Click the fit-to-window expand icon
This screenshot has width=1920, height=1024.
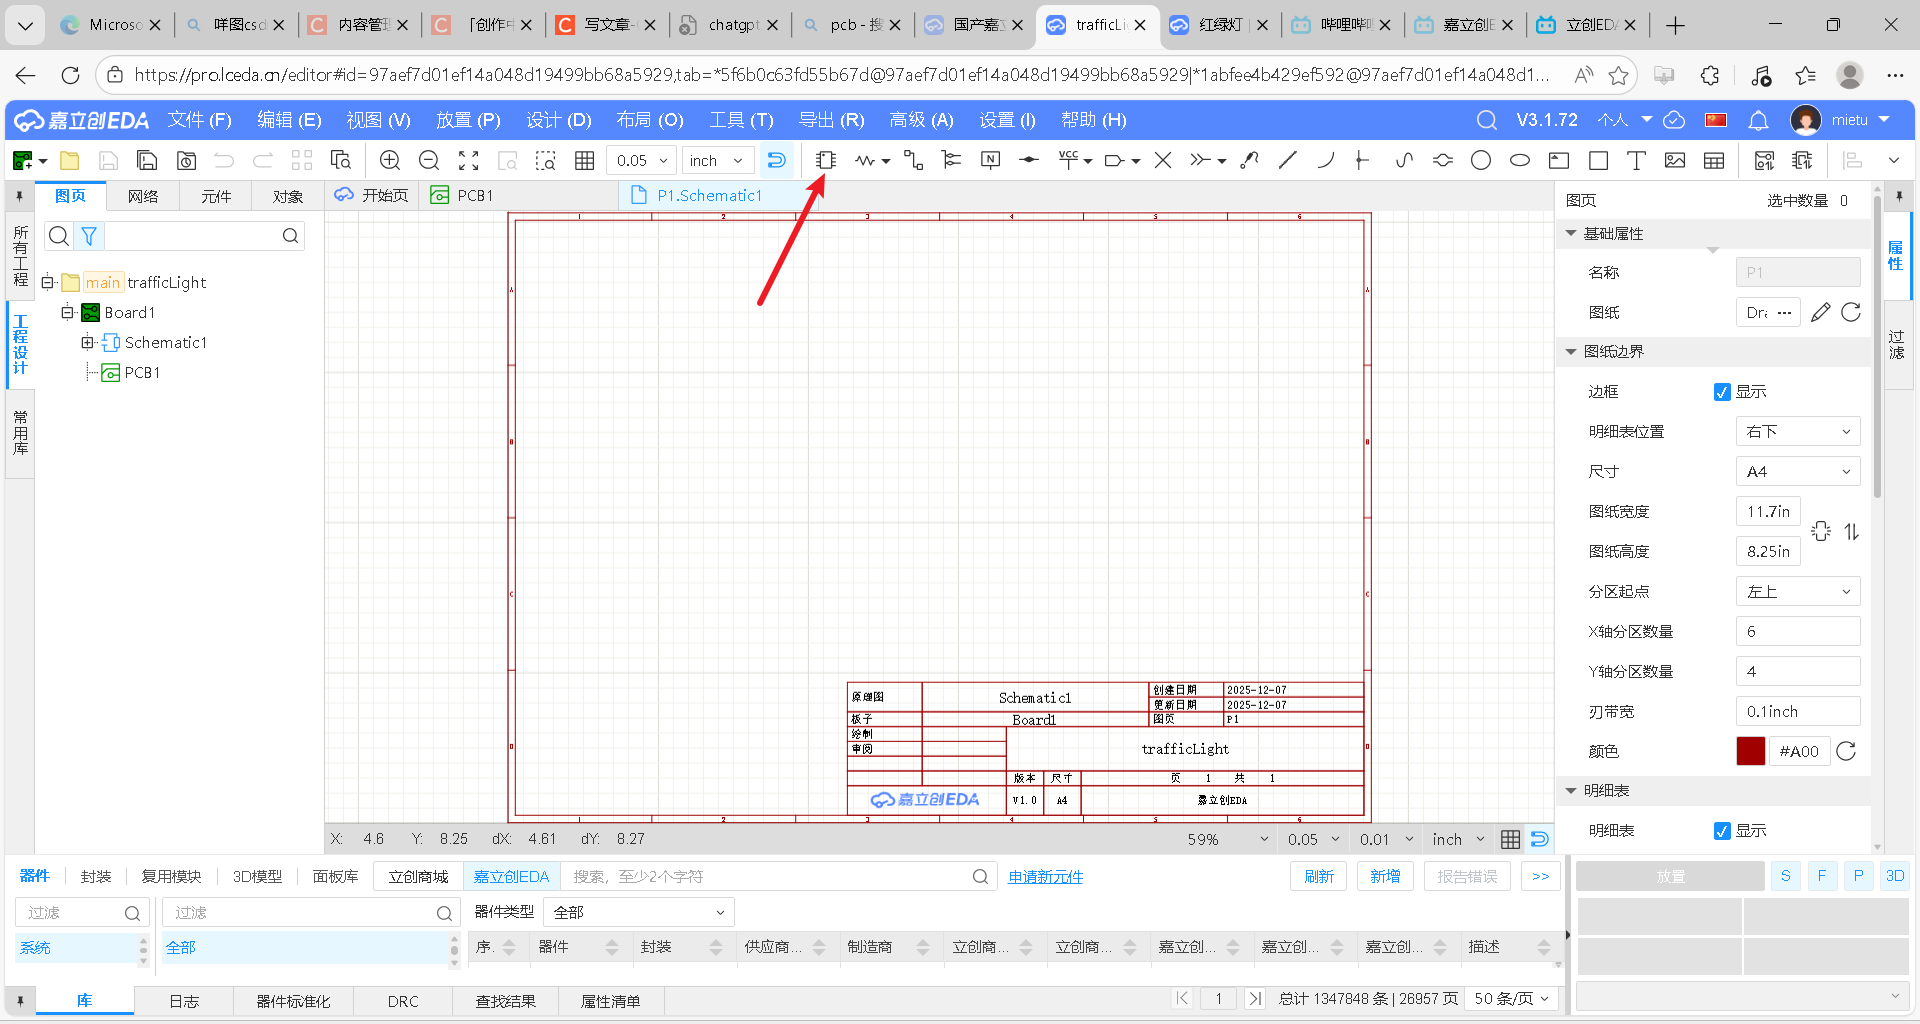coord(468,160)
